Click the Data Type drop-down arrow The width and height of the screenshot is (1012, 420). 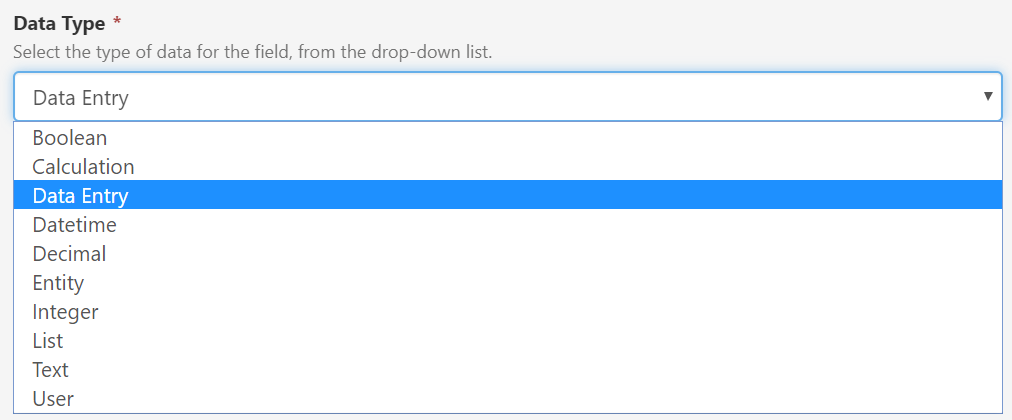coord(988,97)
